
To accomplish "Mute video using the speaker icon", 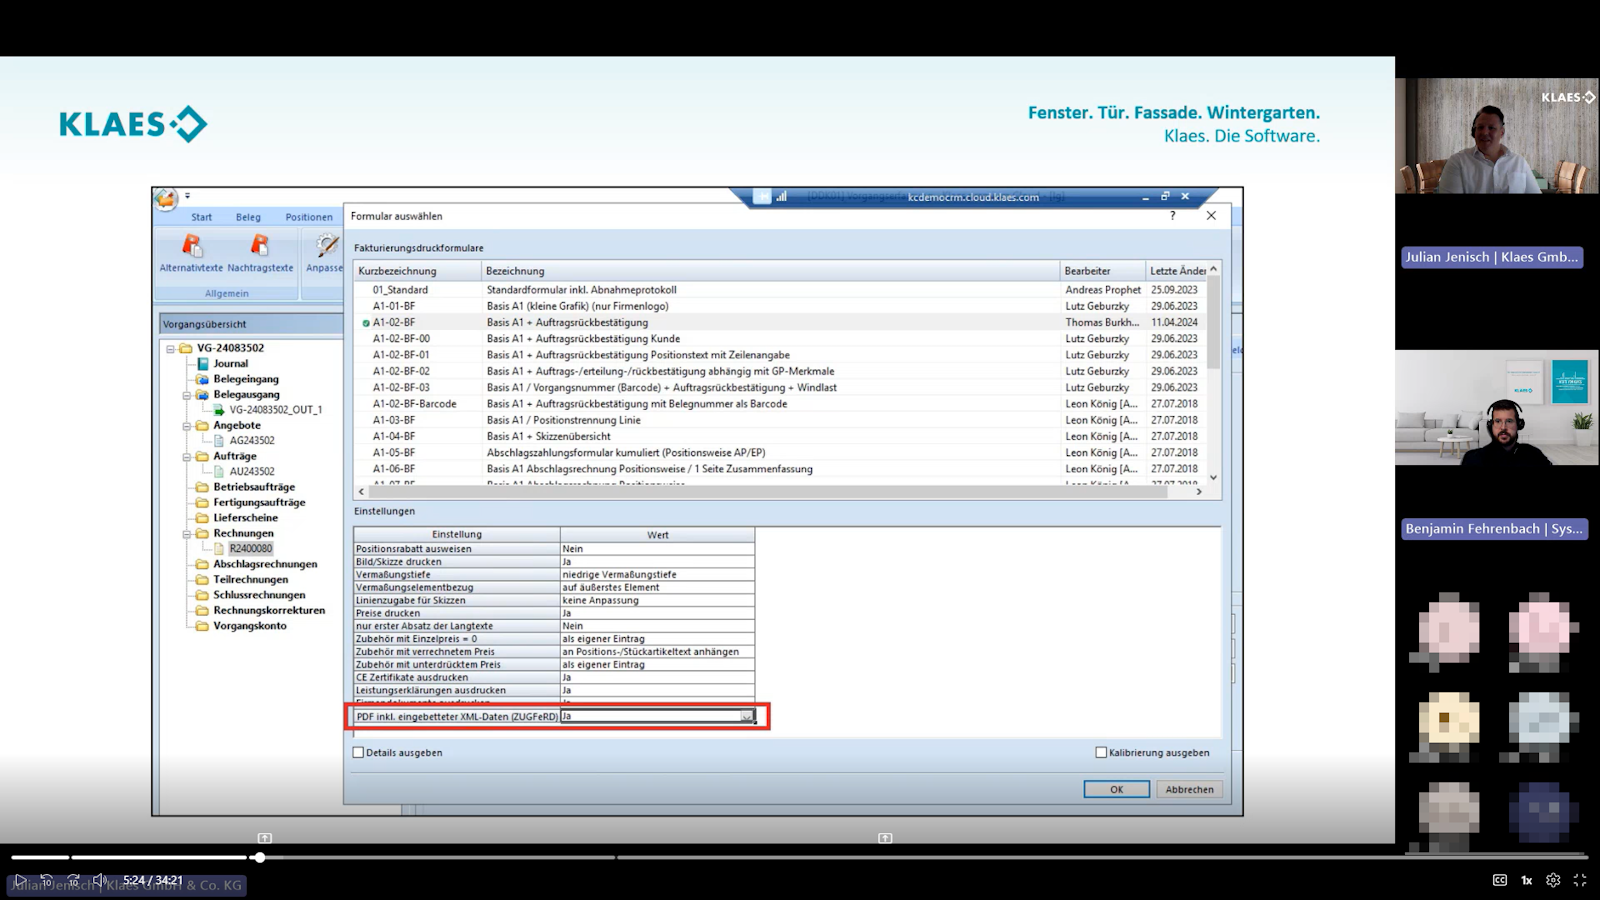I will pos(99,880).
